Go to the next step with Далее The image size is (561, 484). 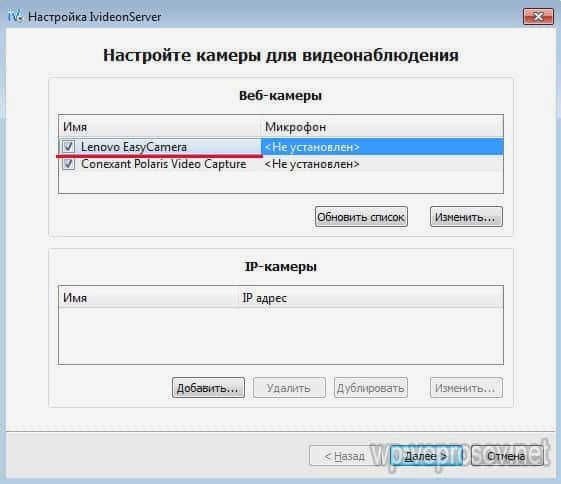point(426,455)
